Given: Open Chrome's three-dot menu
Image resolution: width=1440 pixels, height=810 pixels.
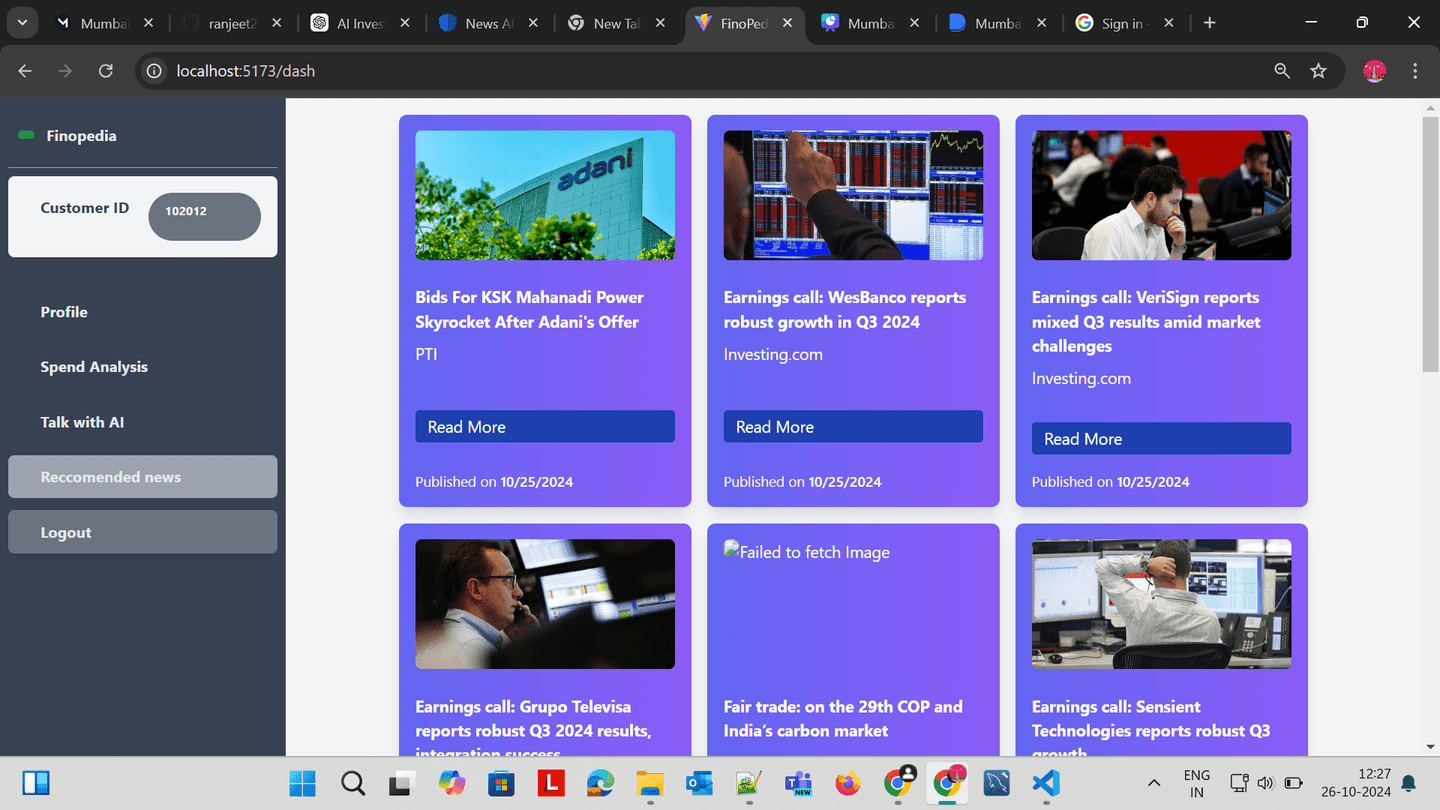Looking at the screenshot, I should 1415,71.
